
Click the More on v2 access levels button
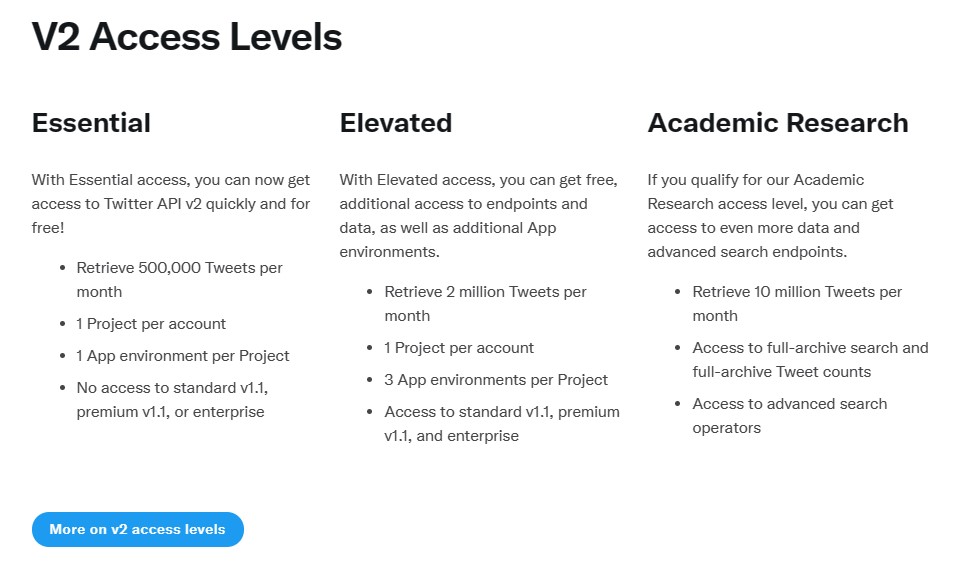[137, 529]
